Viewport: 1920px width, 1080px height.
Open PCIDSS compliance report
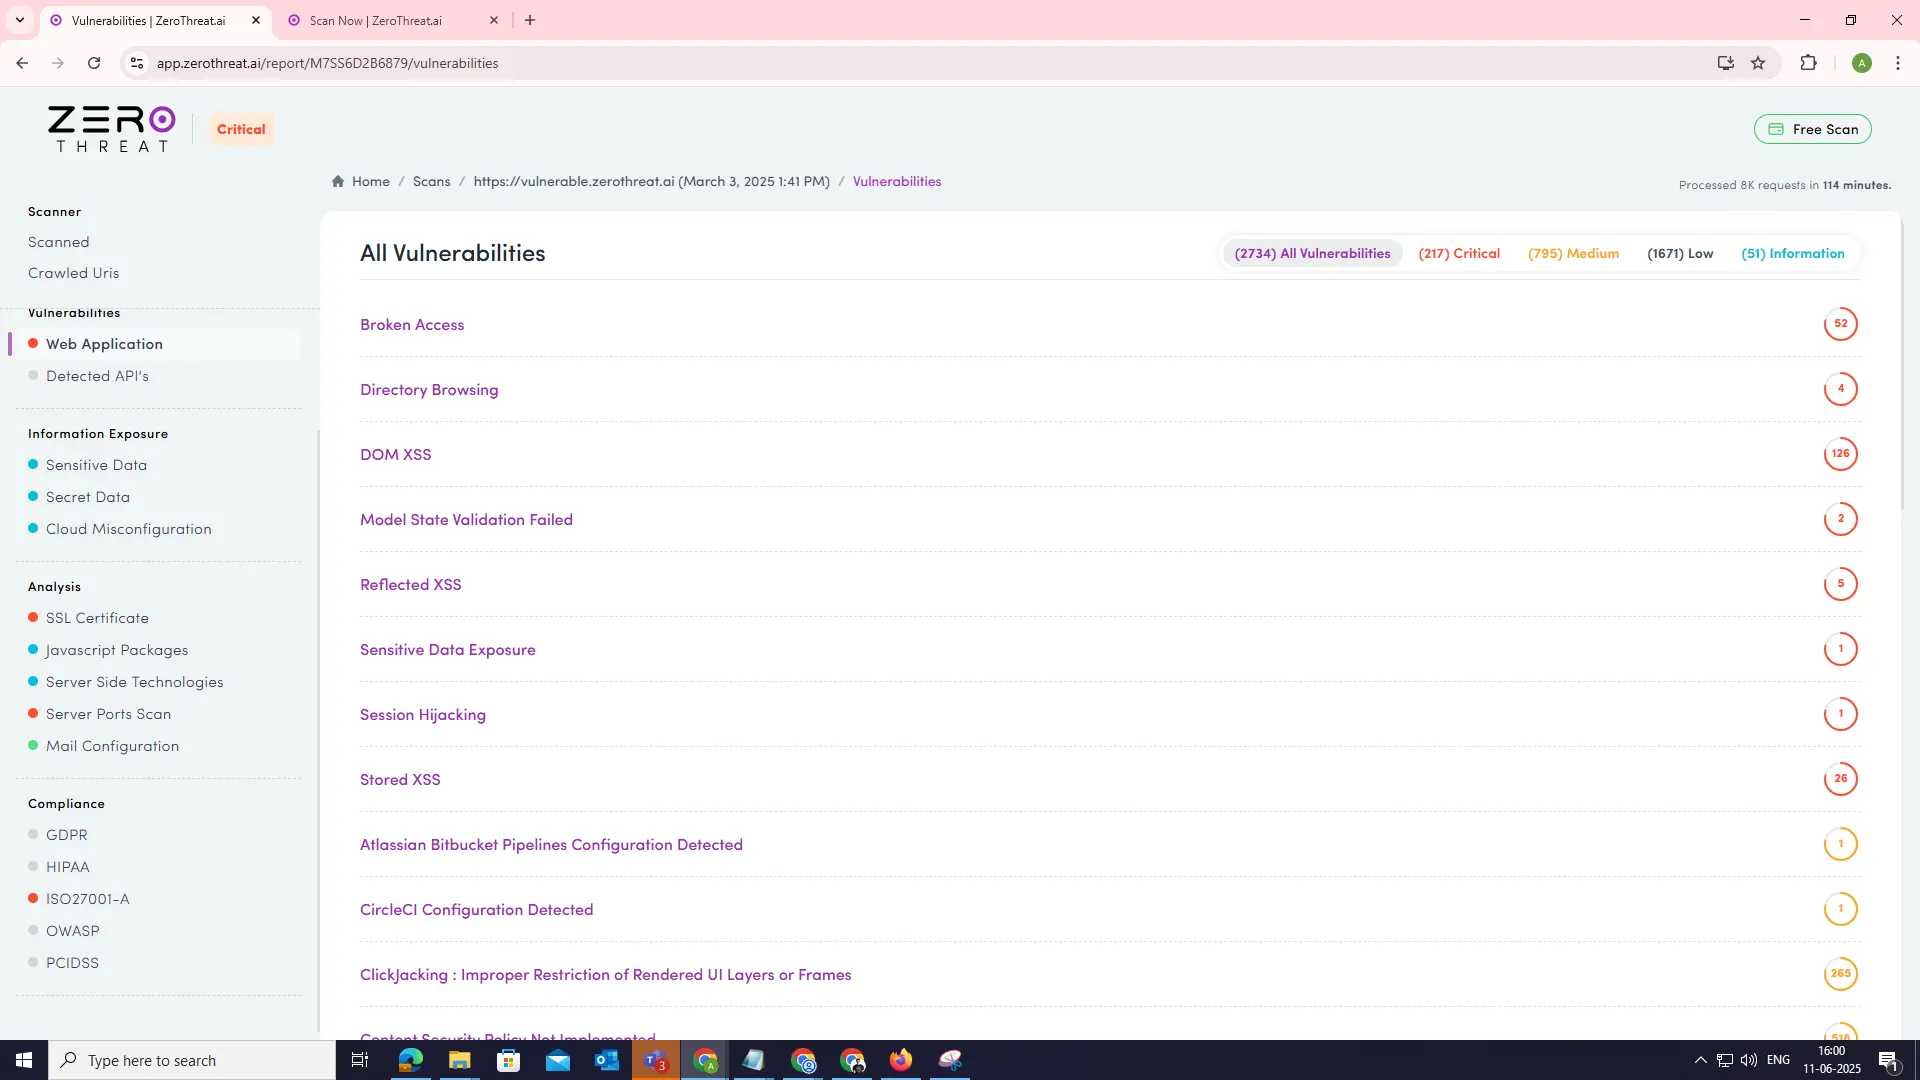pyautogui.click(x=72, y=963)
